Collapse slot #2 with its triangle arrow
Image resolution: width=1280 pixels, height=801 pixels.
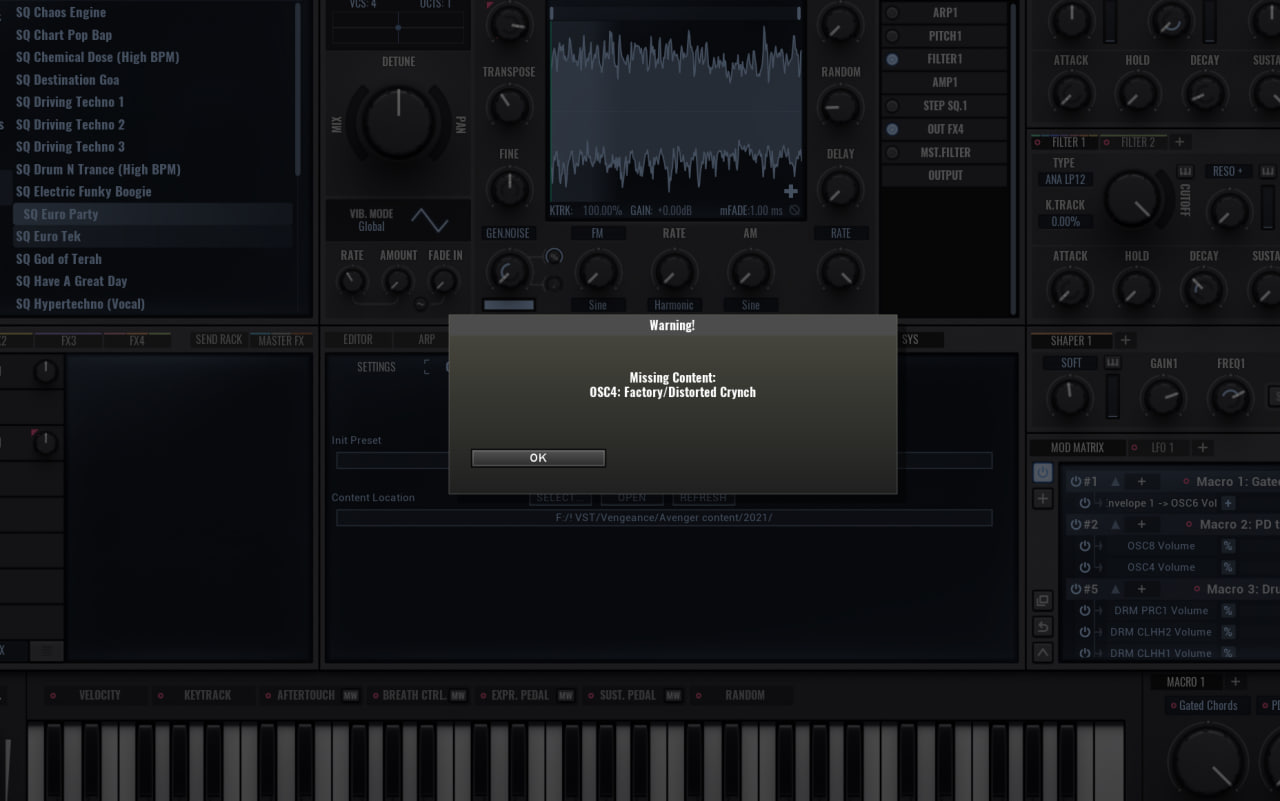point(1116,524)
